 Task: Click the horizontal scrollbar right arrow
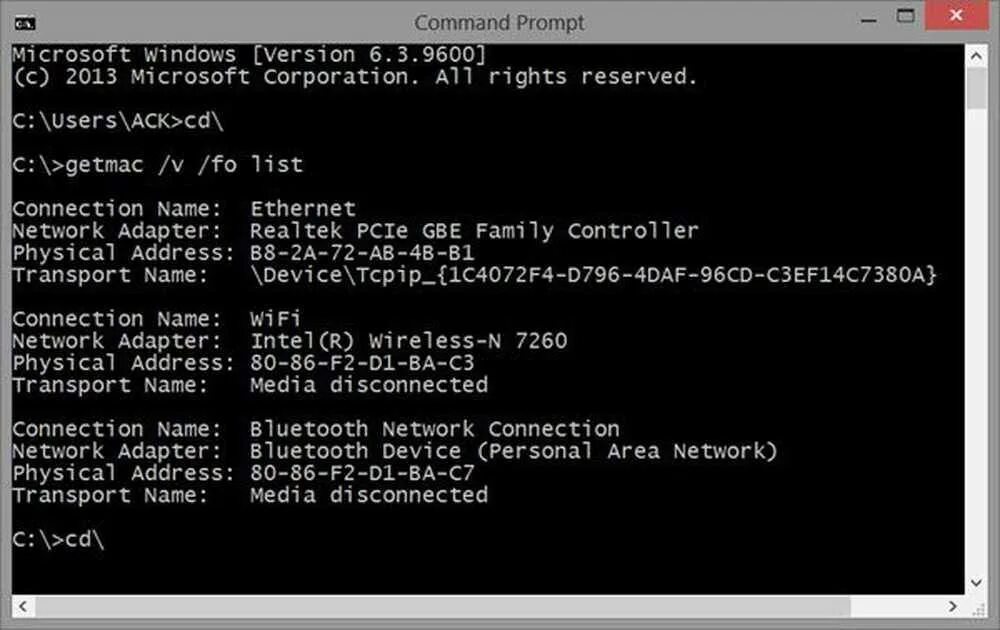click(x=955, y=607)
